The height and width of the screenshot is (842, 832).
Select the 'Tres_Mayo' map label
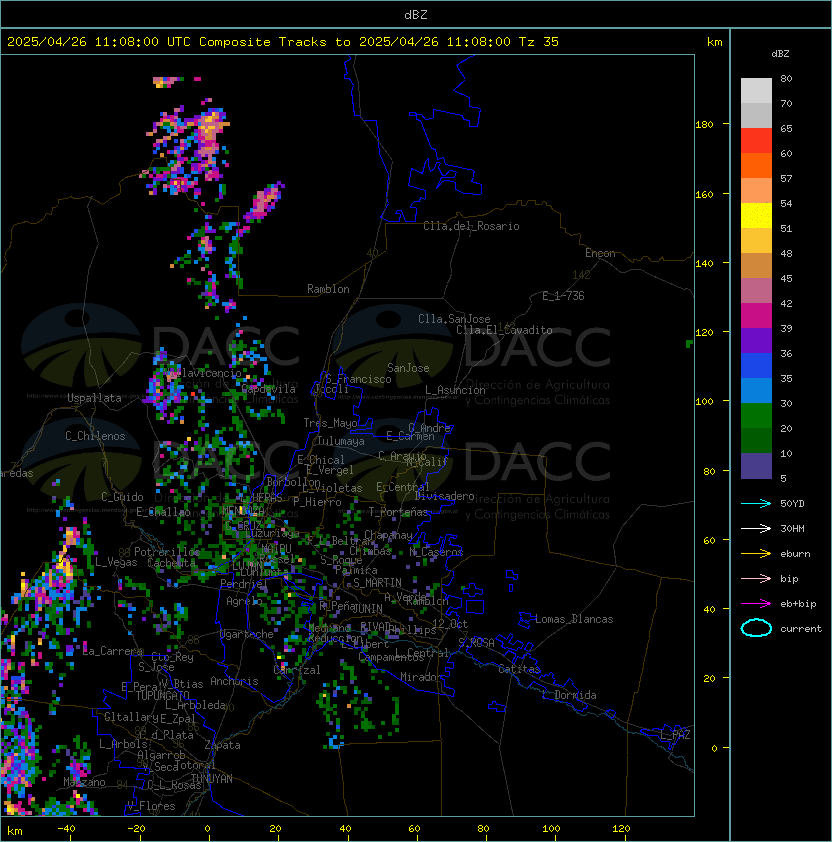pyautogui.click(x=330, y=423)
